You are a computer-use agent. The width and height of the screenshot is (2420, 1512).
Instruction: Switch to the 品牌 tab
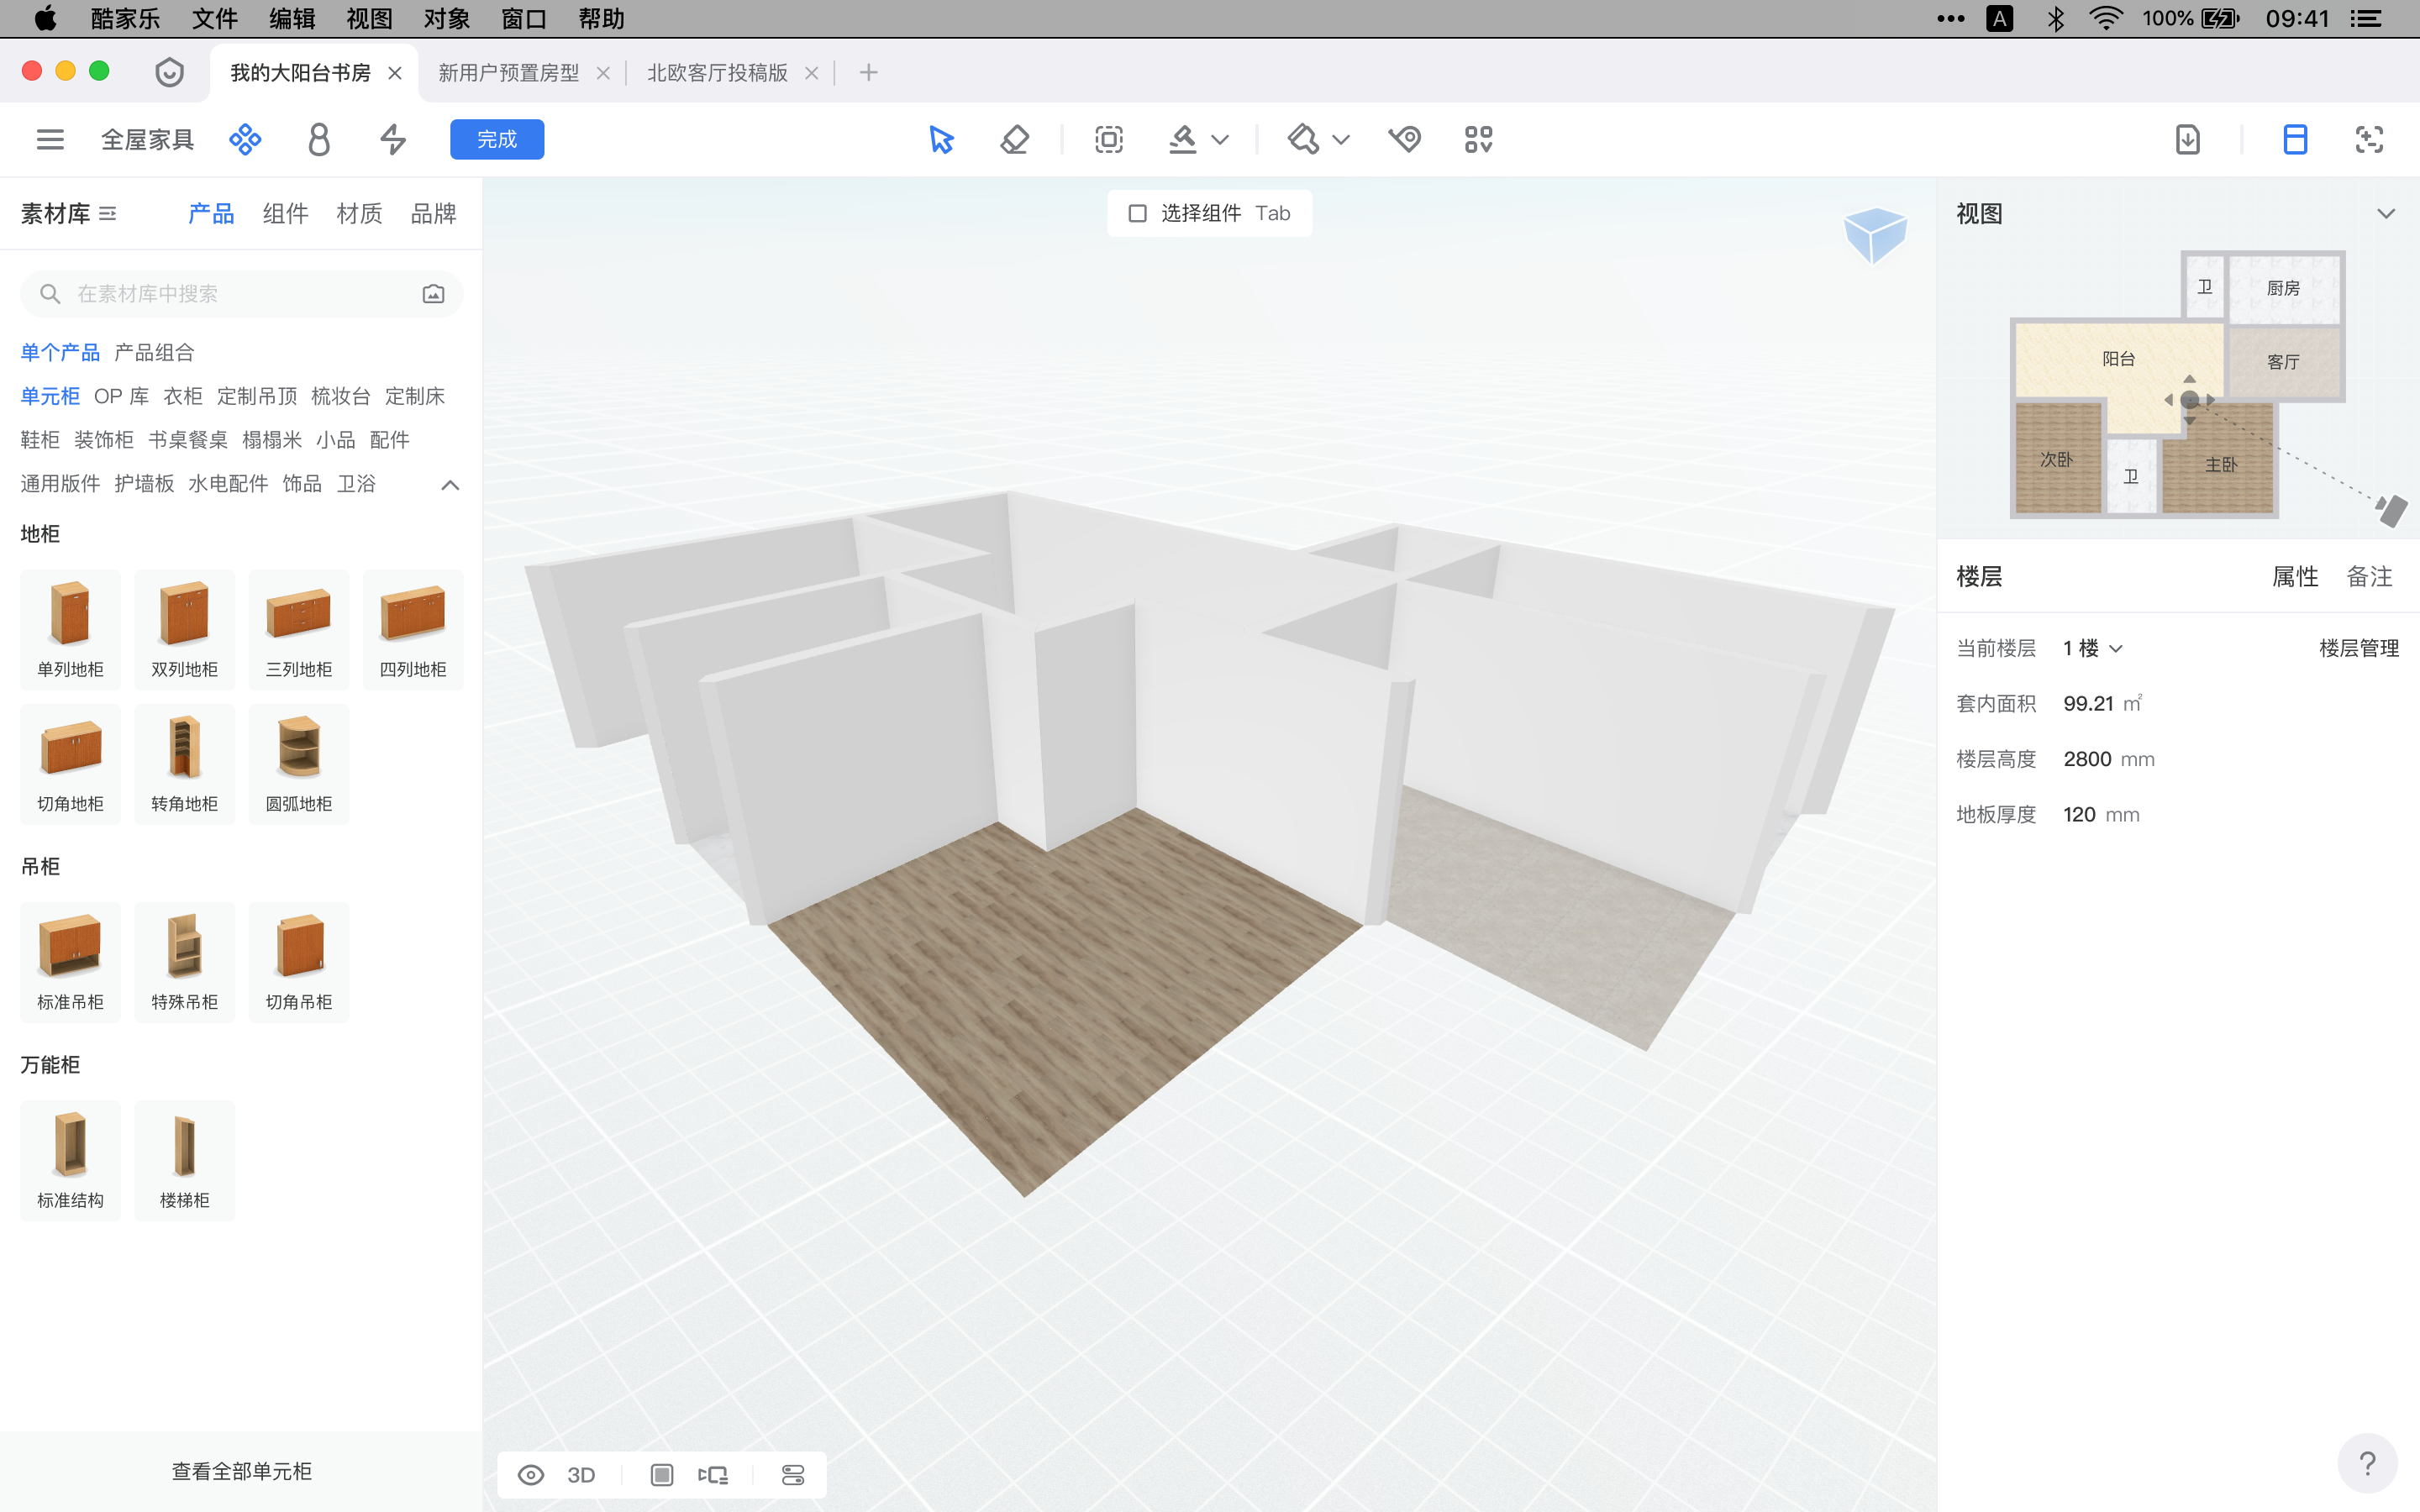click(x=433, y=213)
